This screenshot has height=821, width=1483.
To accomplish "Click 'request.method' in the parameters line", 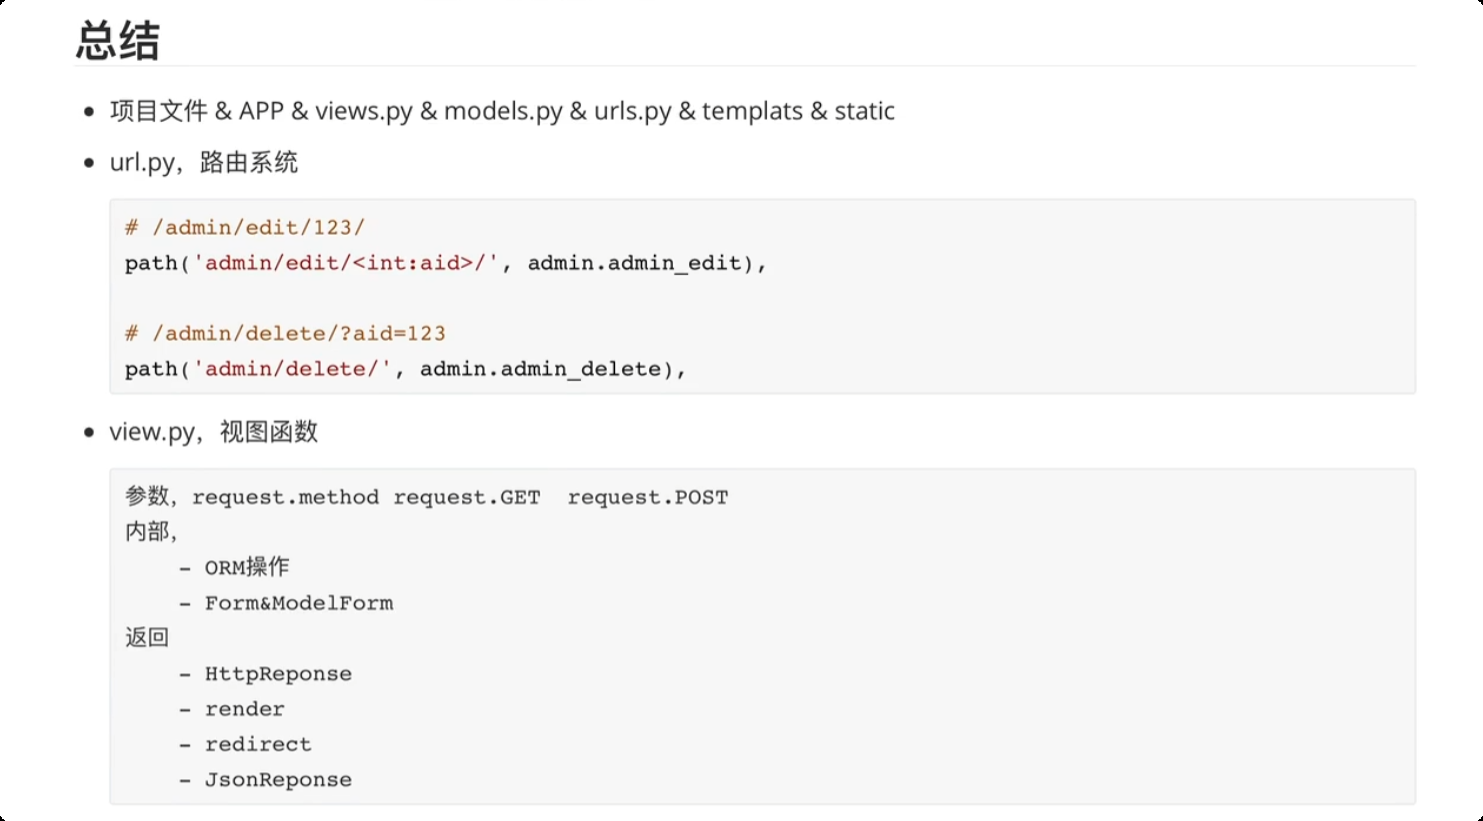I will [285, 498].
